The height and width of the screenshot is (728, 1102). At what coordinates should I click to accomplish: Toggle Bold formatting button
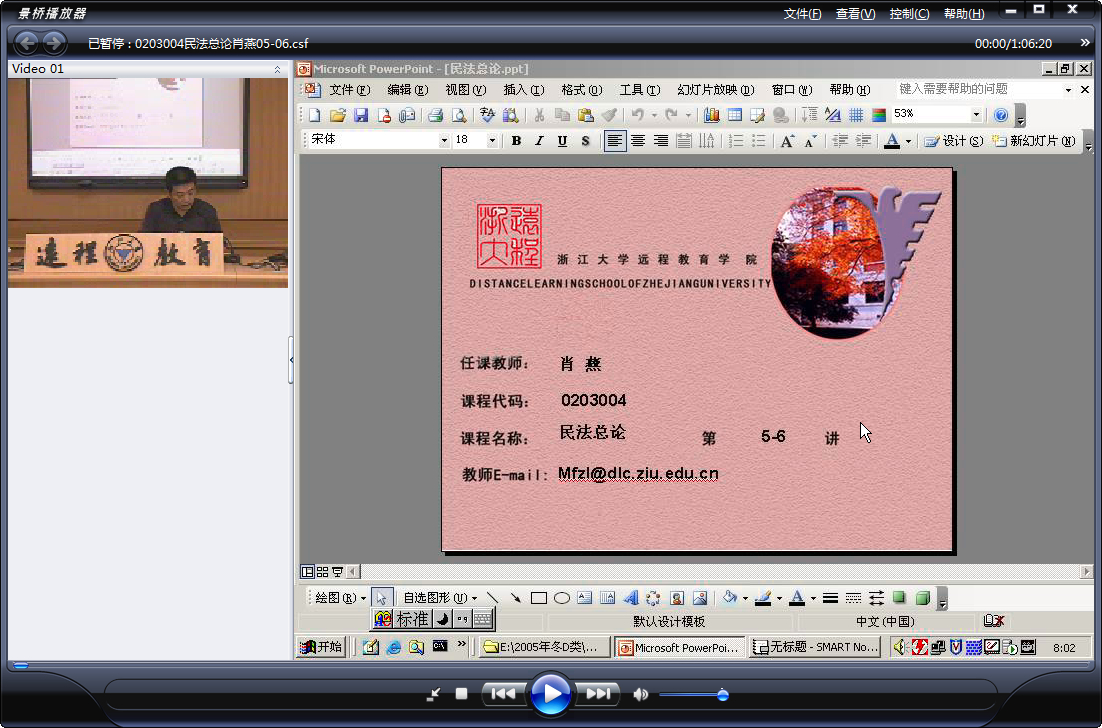pyautogui.click(x=517, y=141)
